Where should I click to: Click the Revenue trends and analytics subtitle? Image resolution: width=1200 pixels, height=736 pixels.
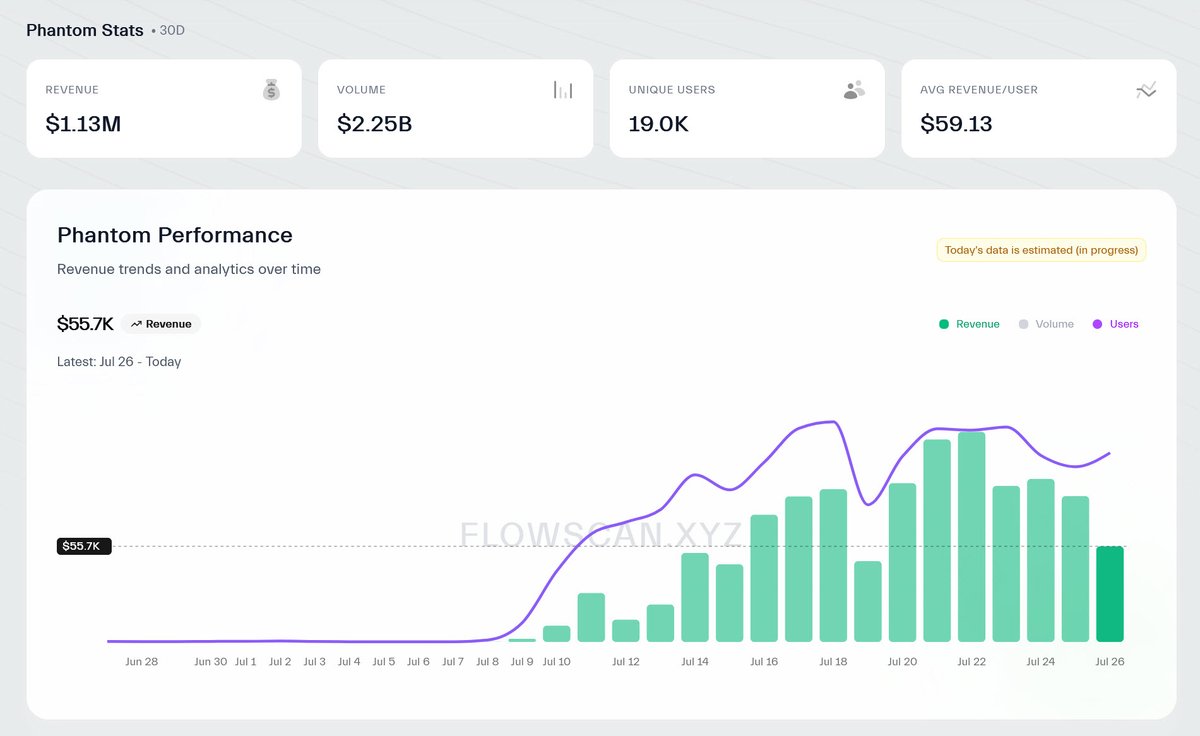tap(189, 269)
